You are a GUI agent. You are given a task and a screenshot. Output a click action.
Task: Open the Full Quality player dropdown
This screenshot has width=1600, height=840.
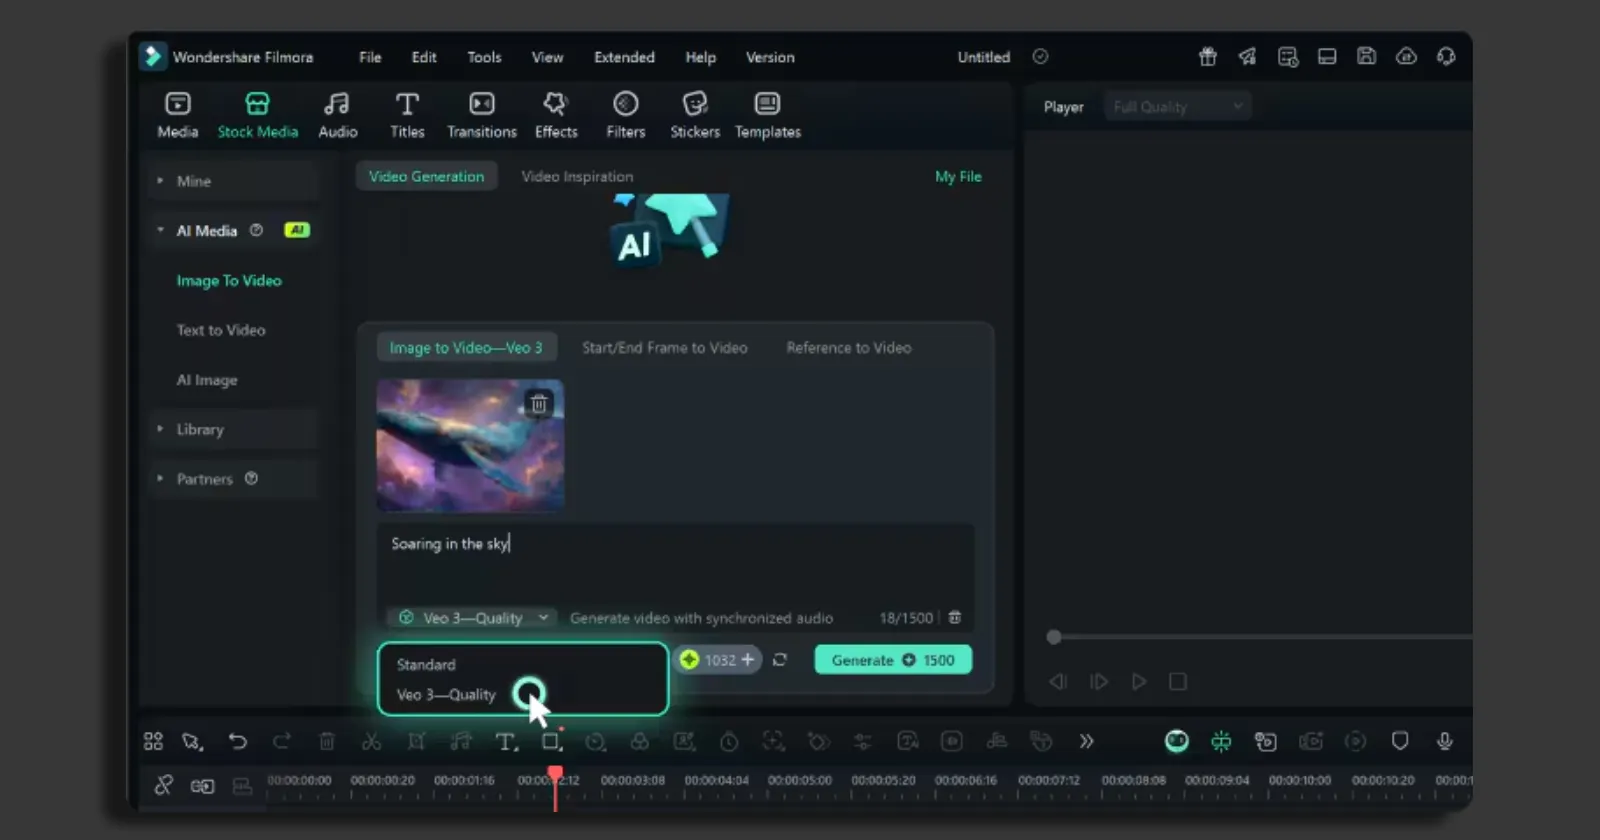1177,107
